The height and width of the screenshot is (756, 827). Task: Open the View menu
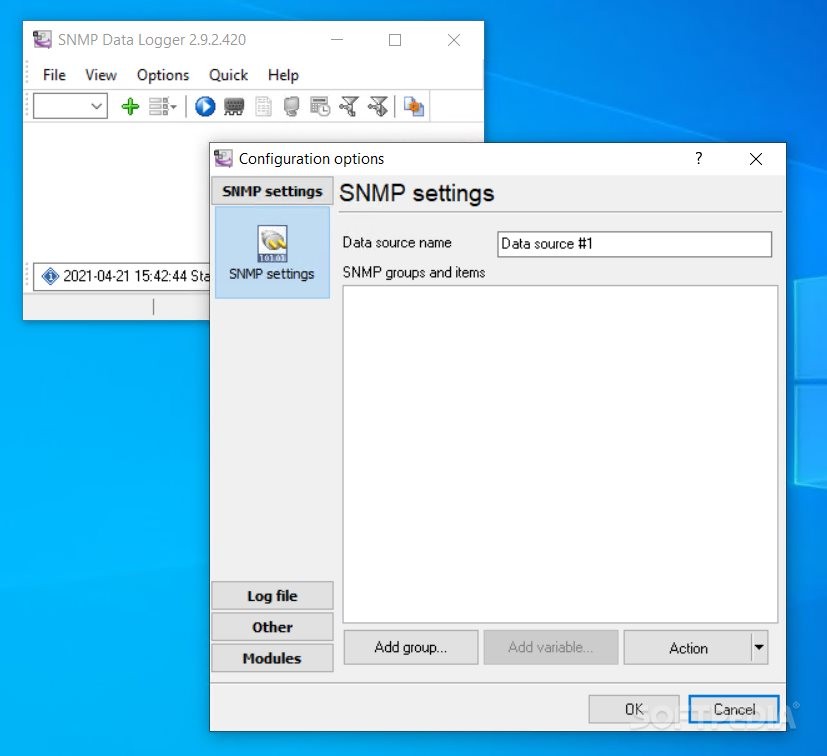click(101, 75)
